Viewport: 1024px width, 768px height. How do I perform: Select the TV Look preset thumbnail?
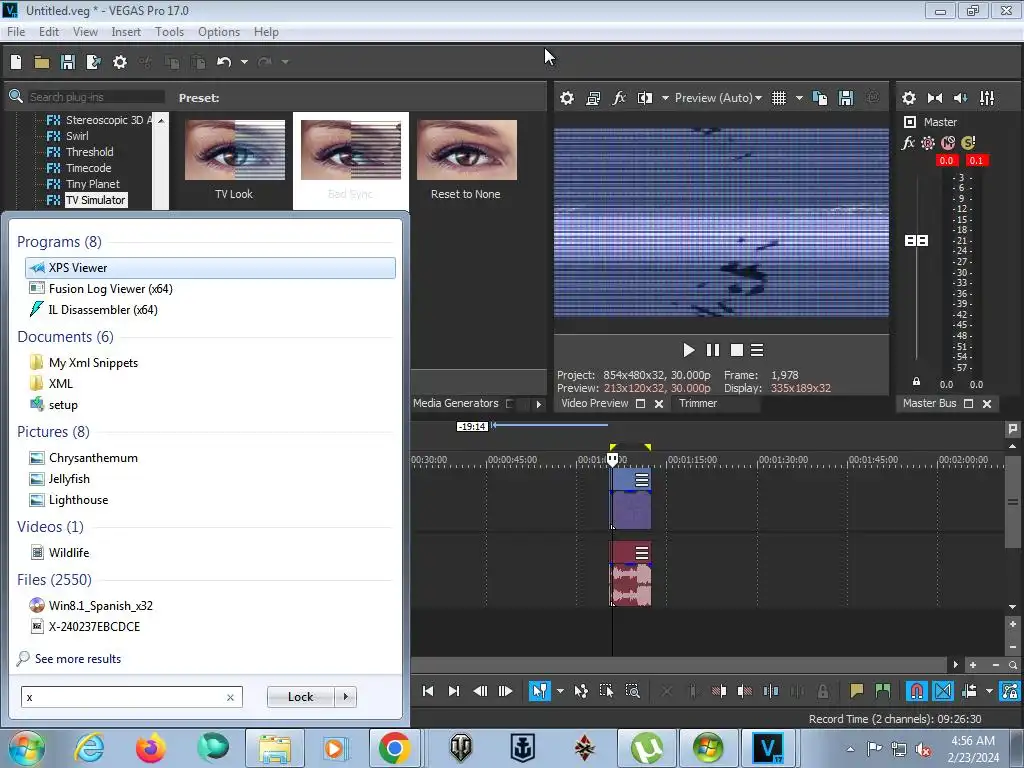point(234,150)
